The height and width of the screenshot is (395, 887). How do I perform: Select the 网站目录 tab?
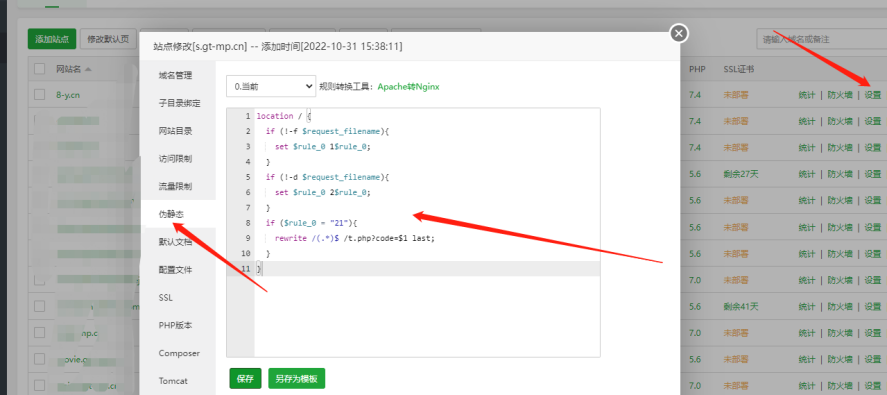tap(175, 131)
